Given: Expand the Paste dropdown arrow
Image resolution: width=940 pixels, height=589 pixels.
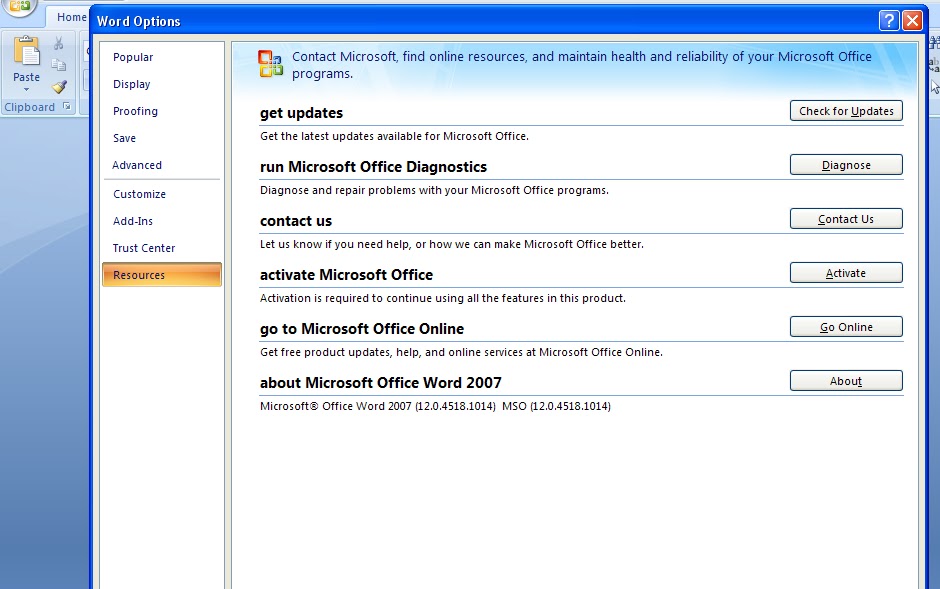Looking at the screenshot, I should 26,90.
